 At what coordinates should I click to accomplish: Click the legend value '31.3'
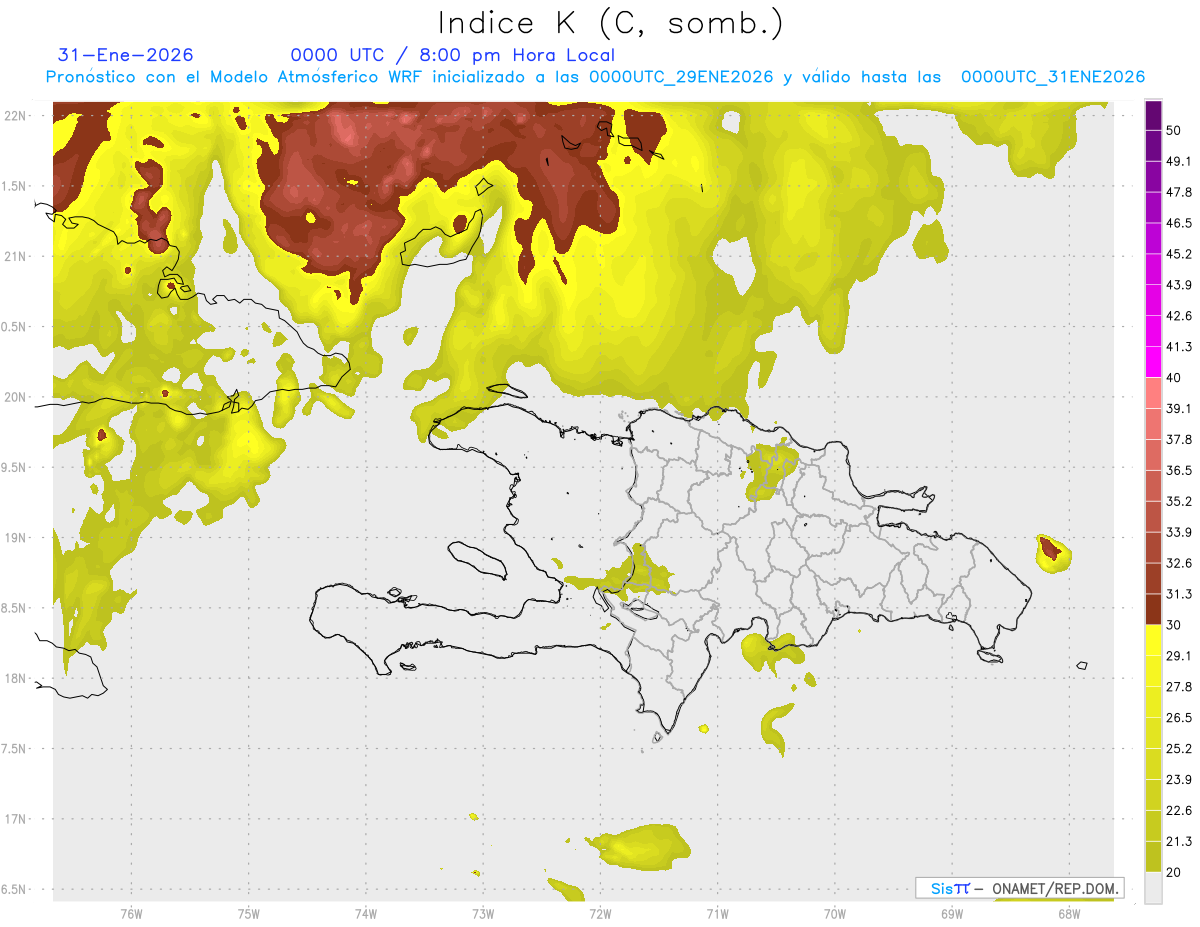[1179, 594]
